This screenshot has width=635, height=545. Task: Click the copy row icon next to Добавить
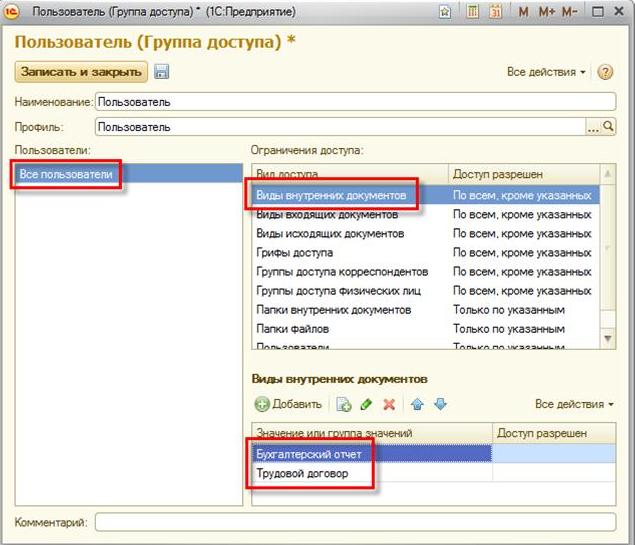pos(344,404)
